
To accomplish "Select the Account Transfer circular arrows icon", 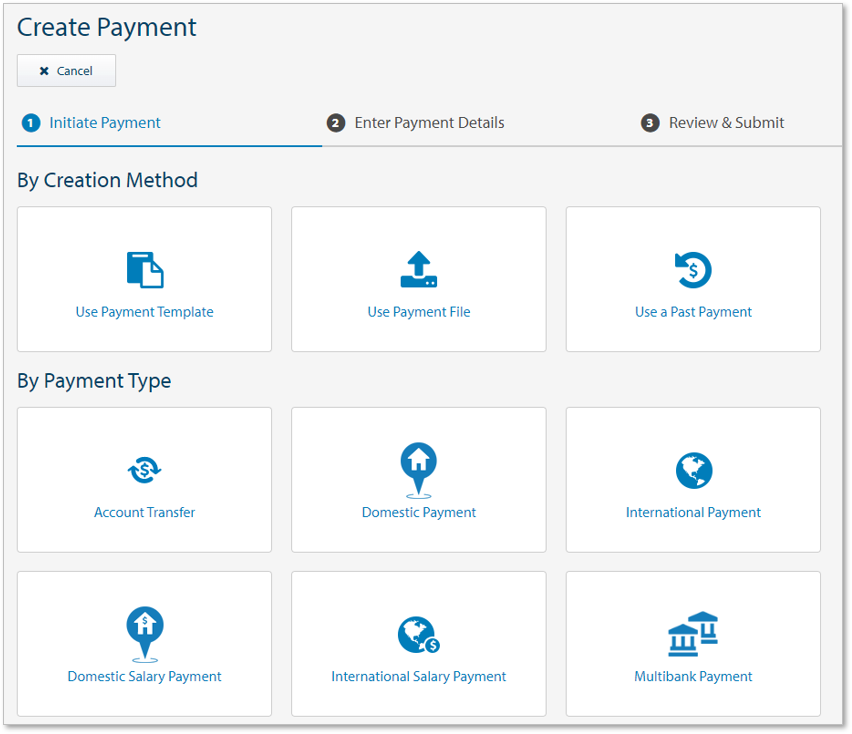I will pos(144,469).
